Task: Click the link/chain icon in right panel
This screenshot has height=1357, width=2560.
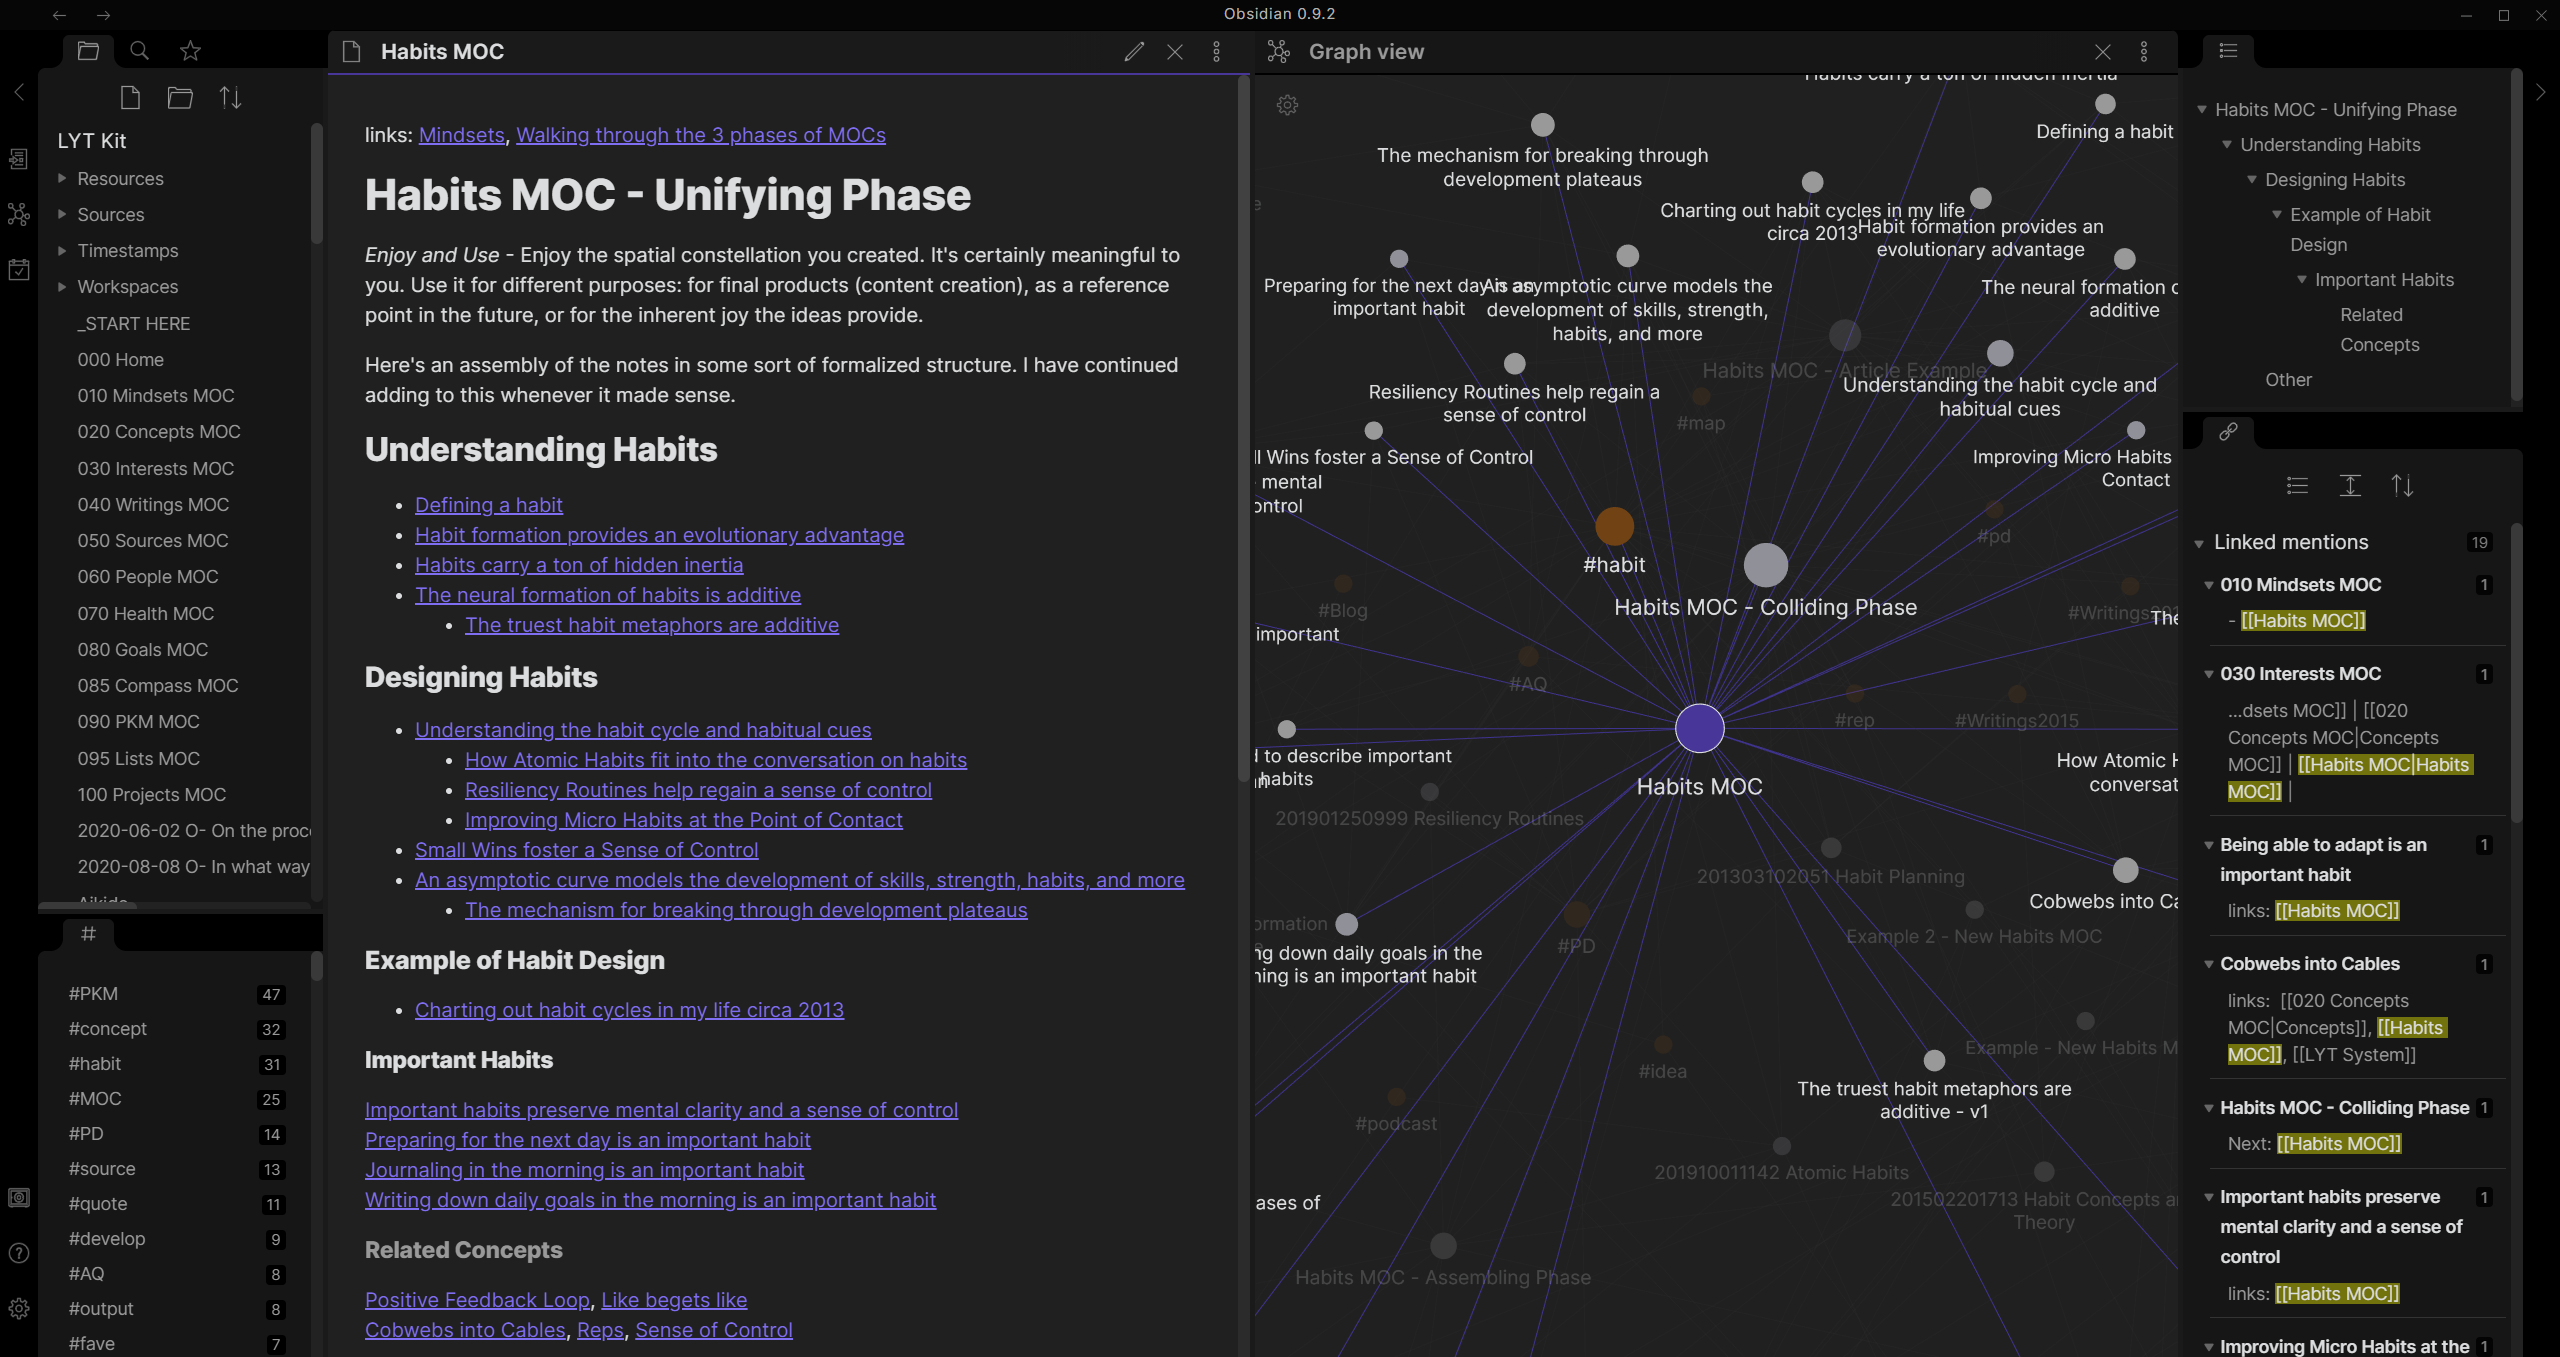Action: tap(2228, 430)
